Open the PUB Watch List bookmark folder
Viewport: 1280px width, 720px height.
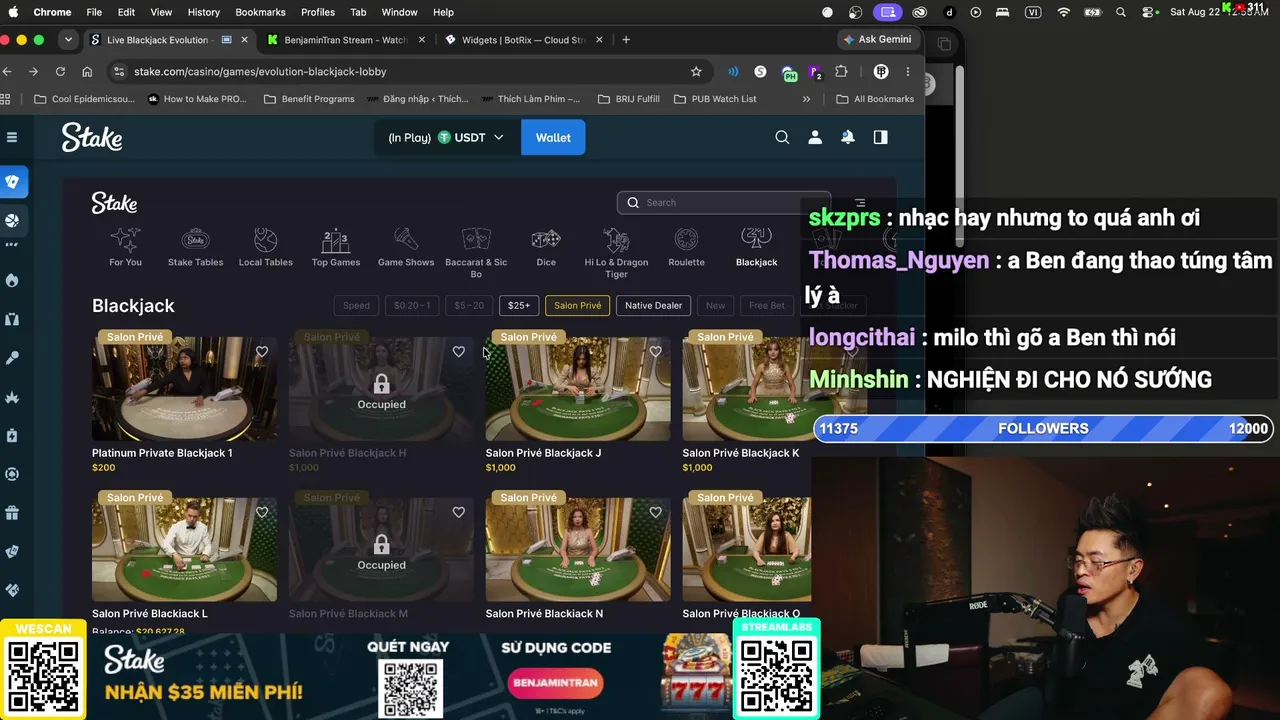pos(715,99)
